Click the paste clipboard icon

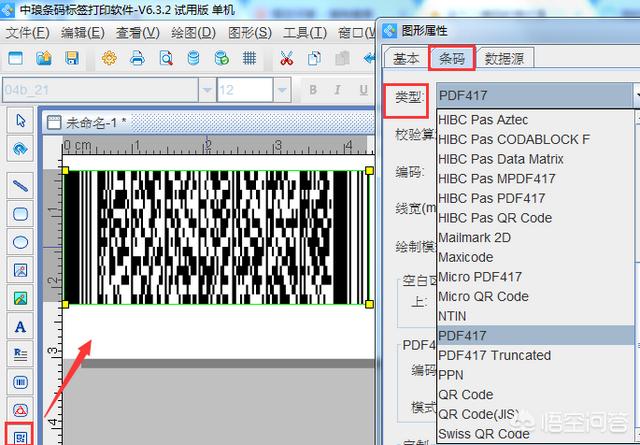tap(342, 58)
